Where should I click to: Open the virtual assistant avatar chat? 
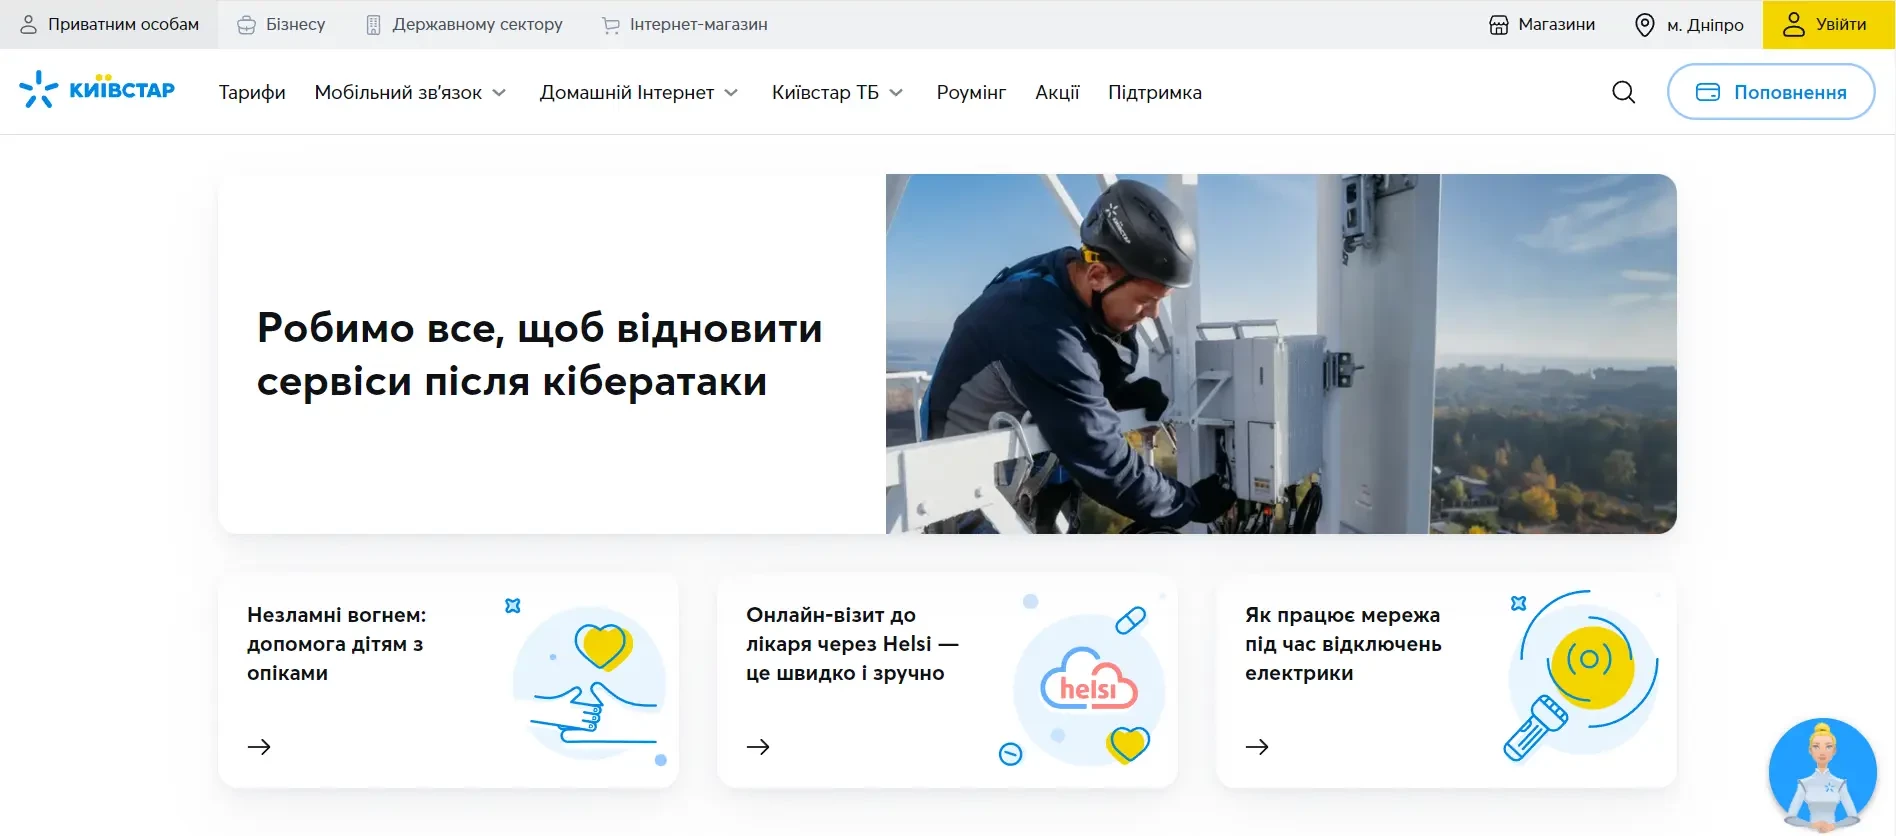click(1822, 774)
